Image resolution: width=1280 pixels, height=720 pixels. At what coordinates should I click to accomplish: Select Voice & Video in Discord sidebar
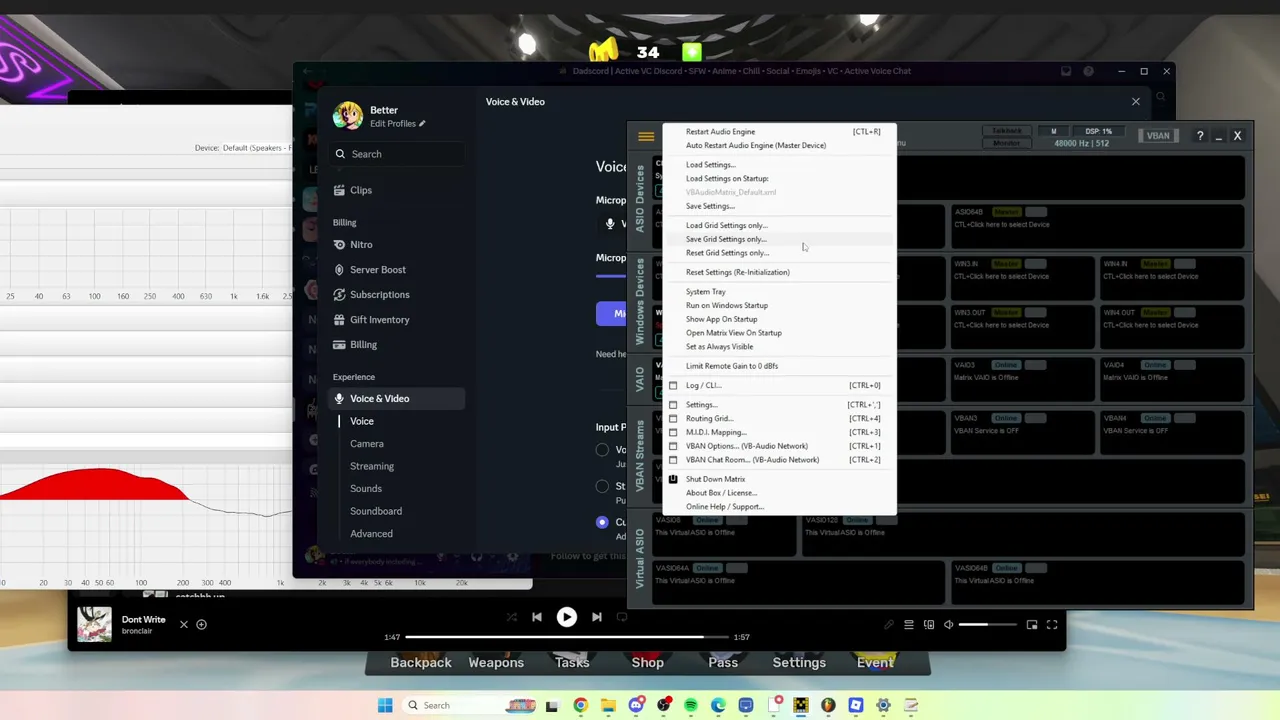tap(398, 399)
